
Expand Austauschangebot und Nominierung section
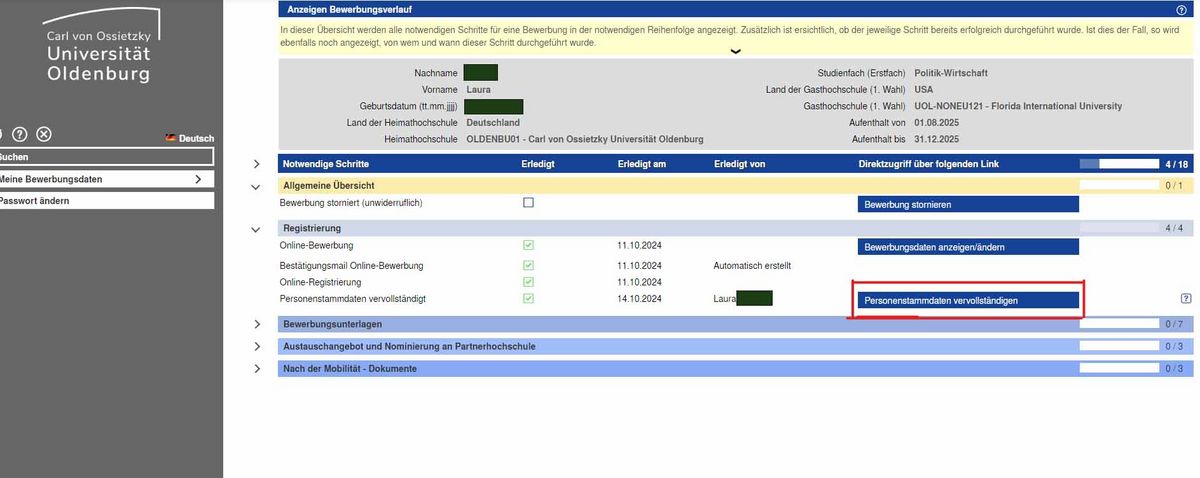257,346
